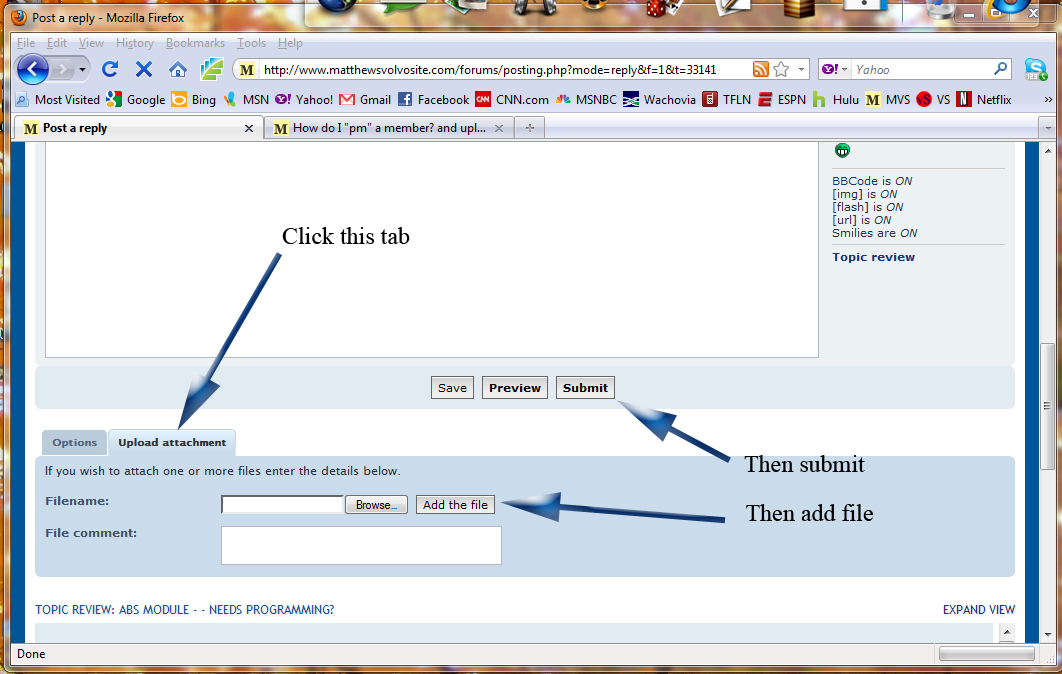1062x674 pixels.
Task: Bookmark this page with the star icon
Action: 781,69
